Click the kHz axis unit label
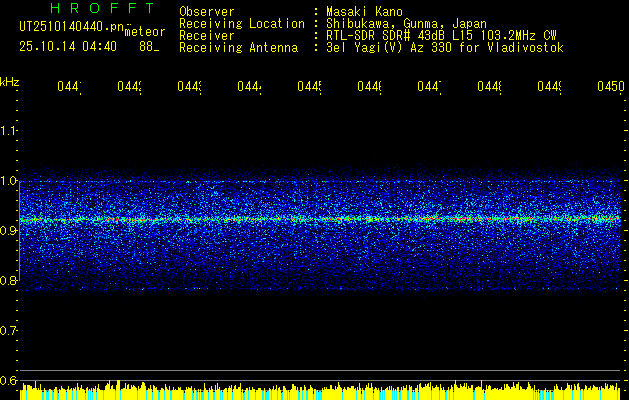The image size is (629, 400). 9,81
